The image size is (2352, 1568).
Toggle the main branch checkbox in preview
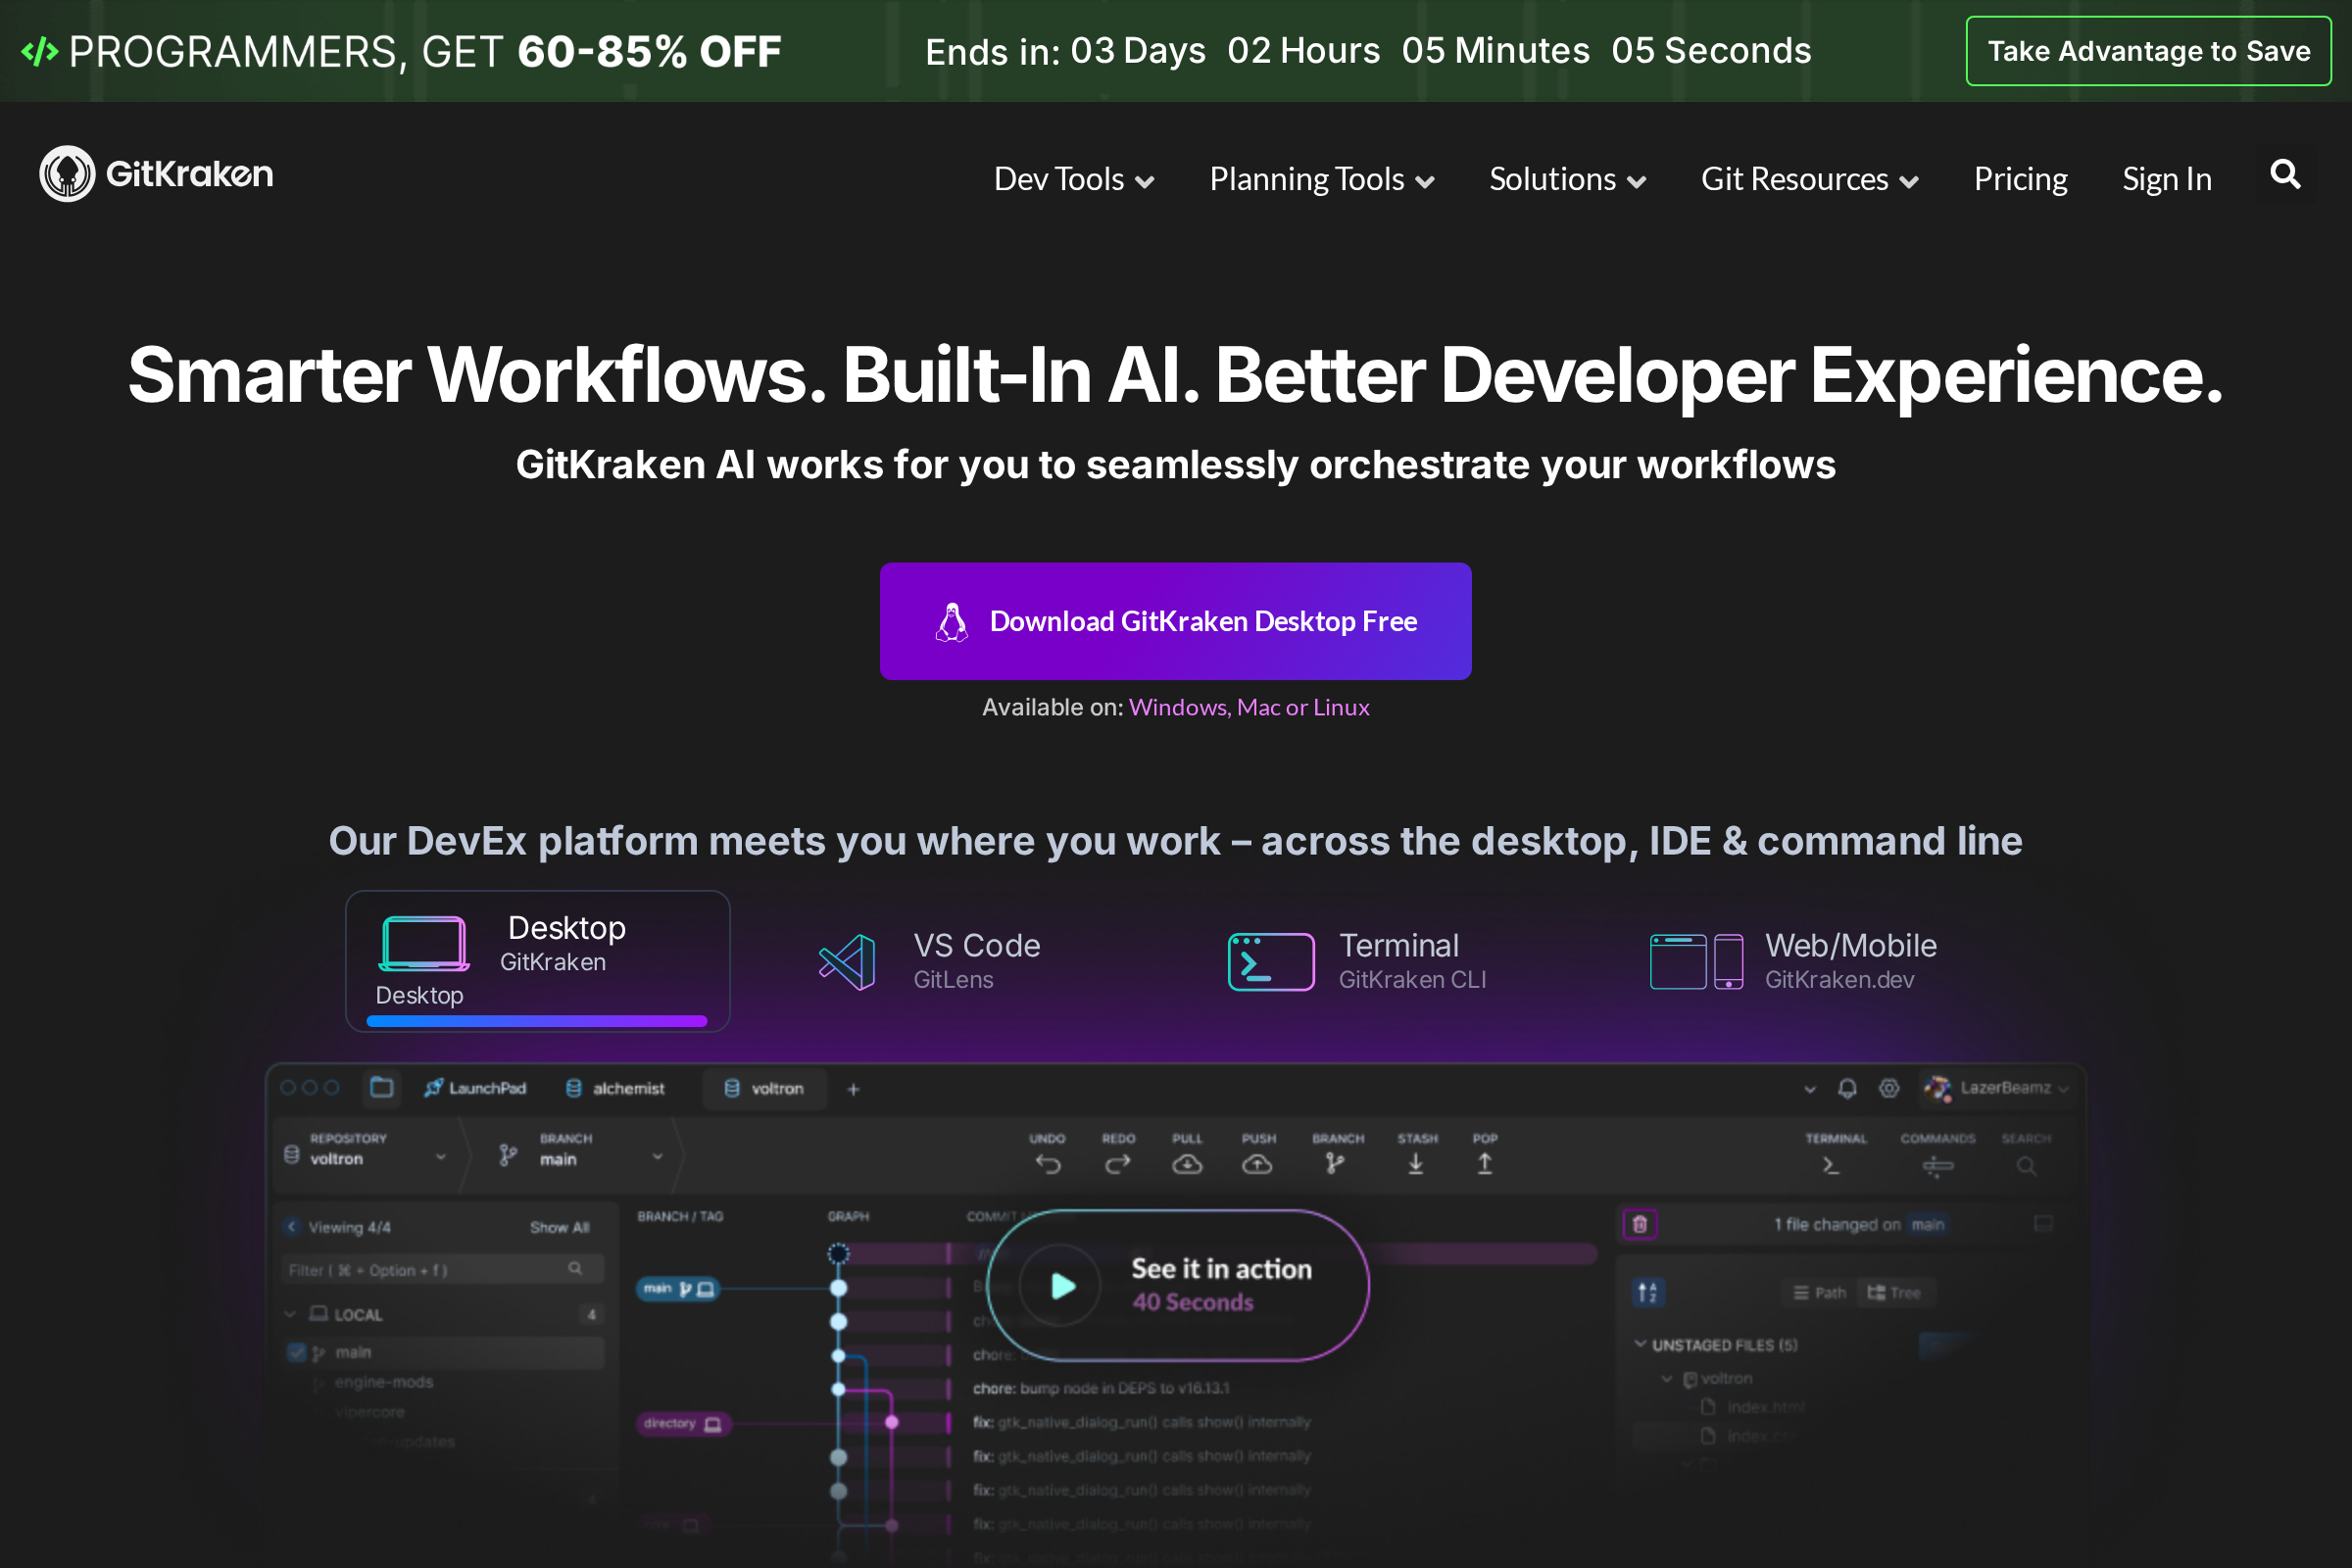pyautogui.click(x=297, y=1353)
